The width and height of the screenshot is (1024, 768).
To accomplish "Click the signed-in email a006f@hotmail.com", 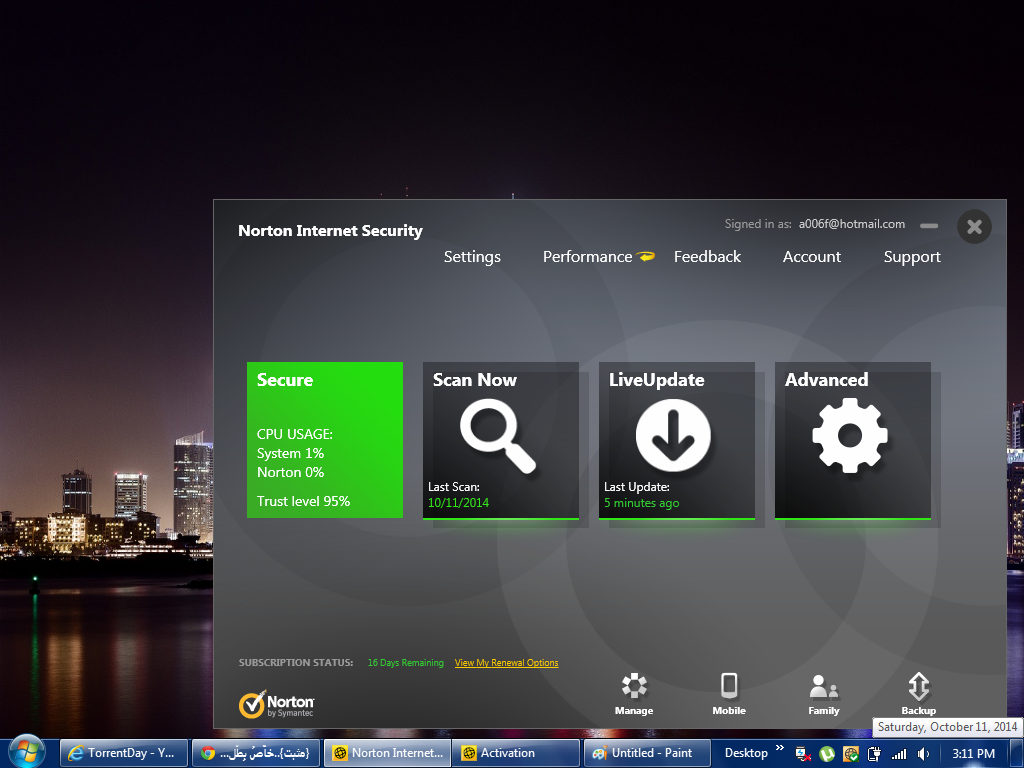I will point(852,224).
